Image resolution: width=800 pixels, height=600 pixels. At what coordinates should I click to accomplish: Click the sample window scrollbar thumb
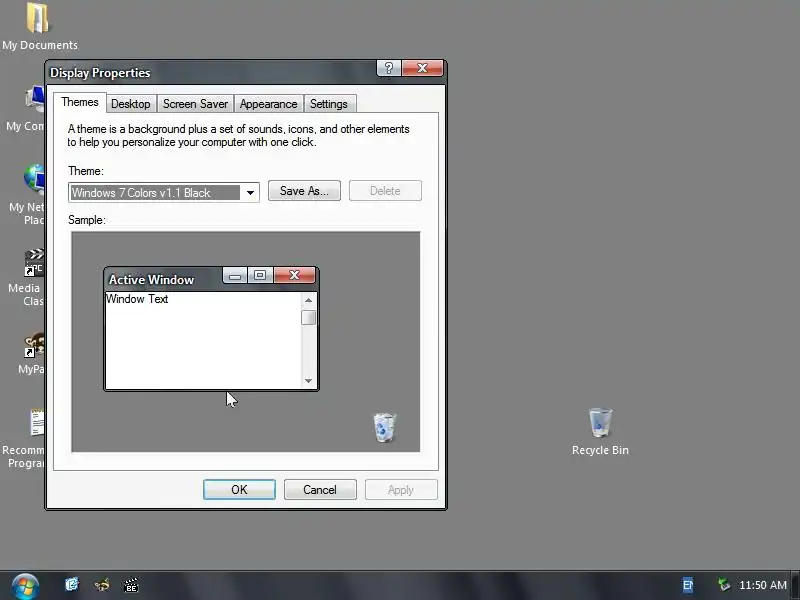(x=308, y=317)
